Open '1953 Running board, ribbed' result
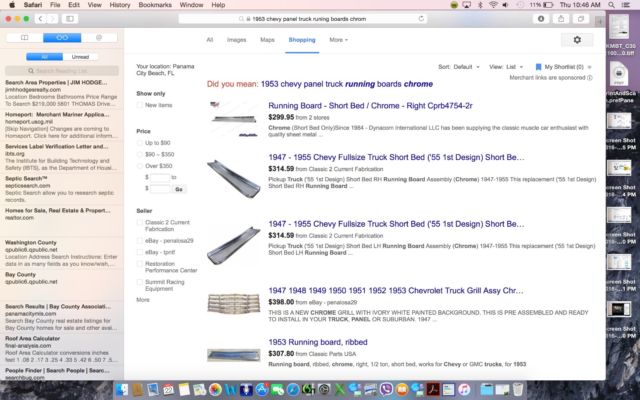 point(318,342)
